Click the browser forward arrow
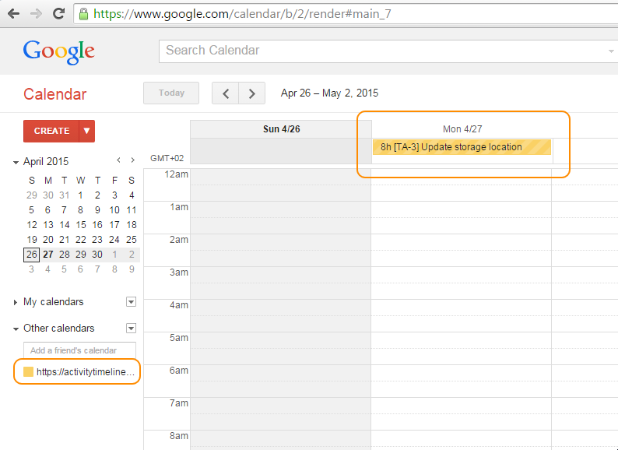This screenshot has height=450, width=618. (37, 15)
